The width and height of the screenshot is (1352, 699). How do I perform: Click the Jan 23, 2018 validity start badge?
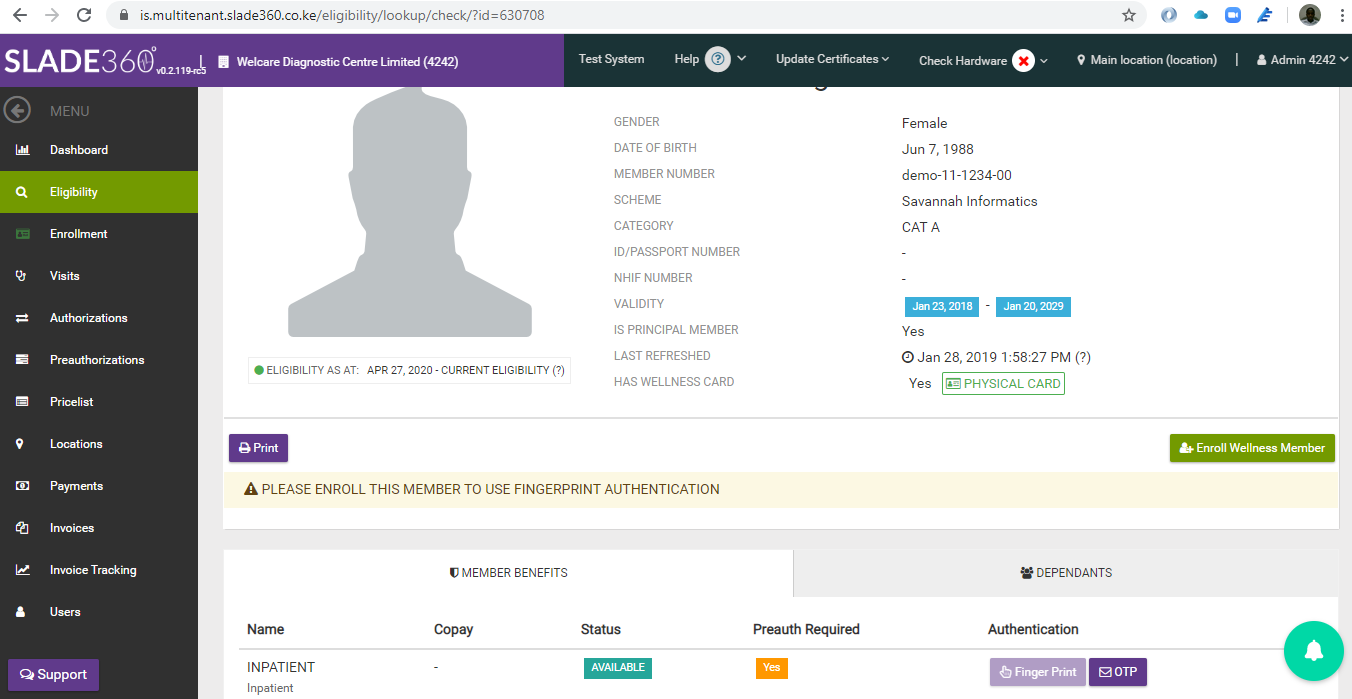(x=942, y=307)
